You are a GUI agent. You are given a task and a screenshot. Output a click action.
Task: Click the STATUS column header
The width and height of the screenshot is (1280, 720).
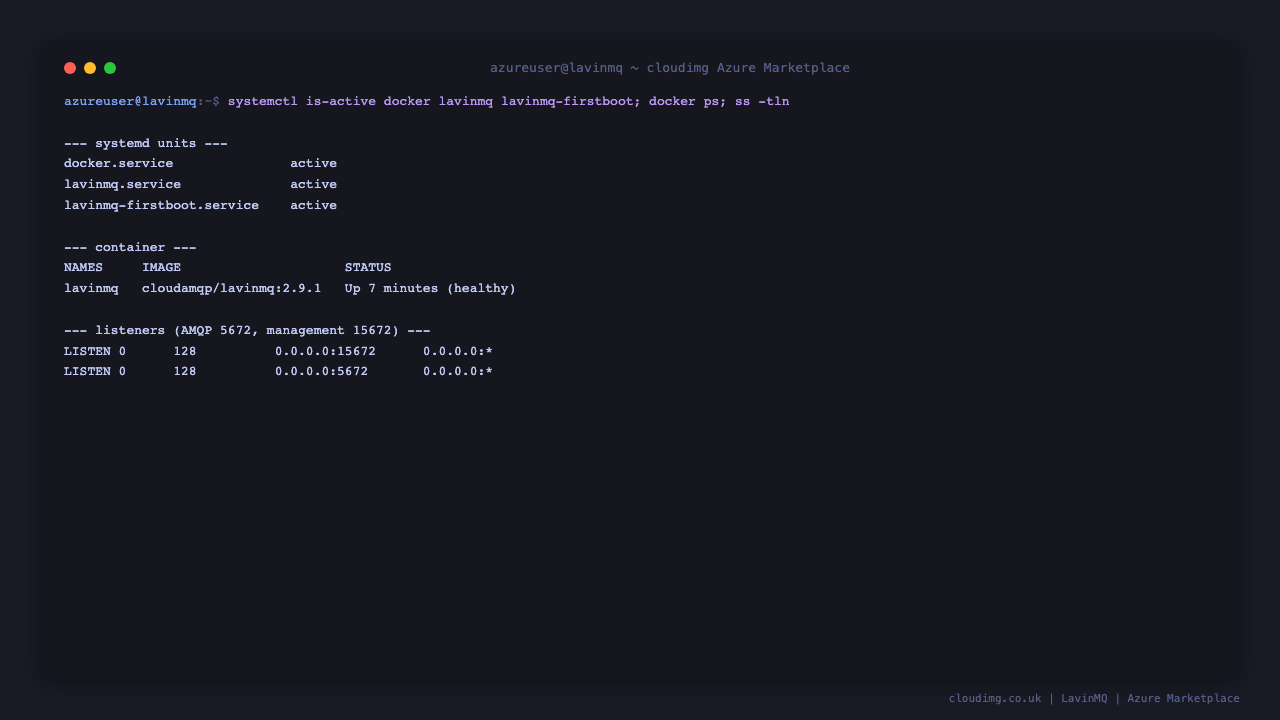[368, 267]
